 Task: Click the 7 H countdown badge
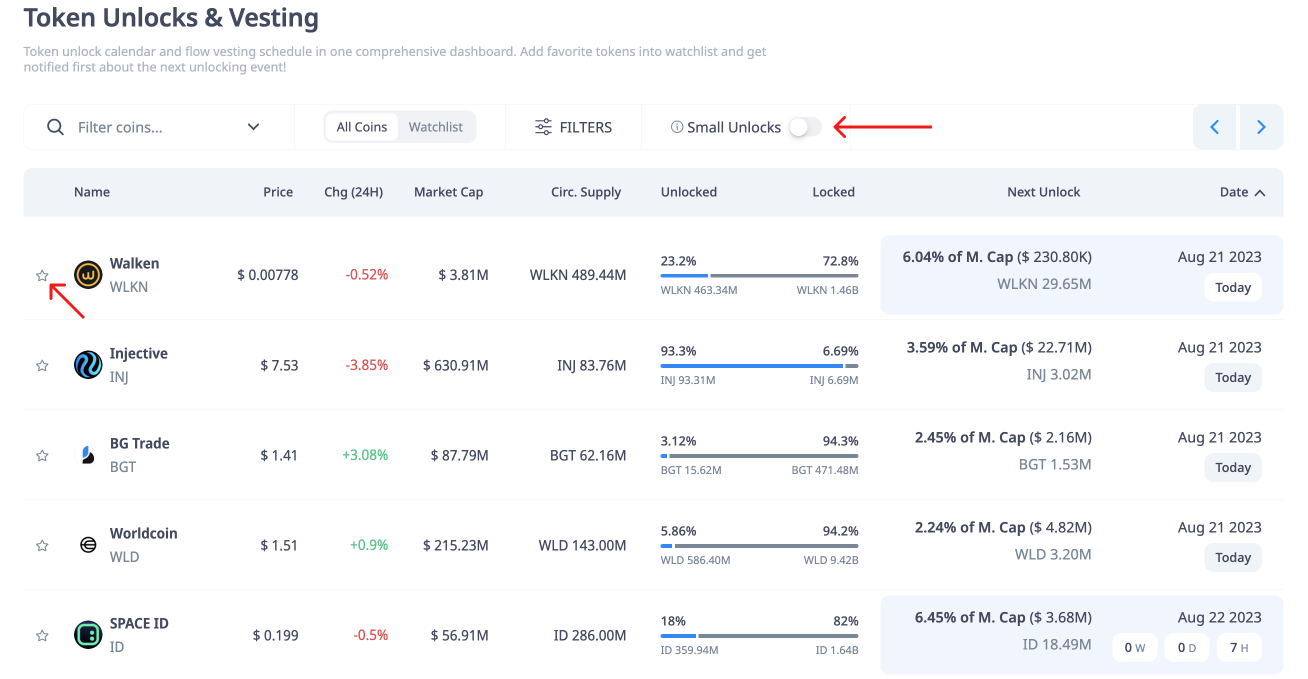click(1239, 647)
